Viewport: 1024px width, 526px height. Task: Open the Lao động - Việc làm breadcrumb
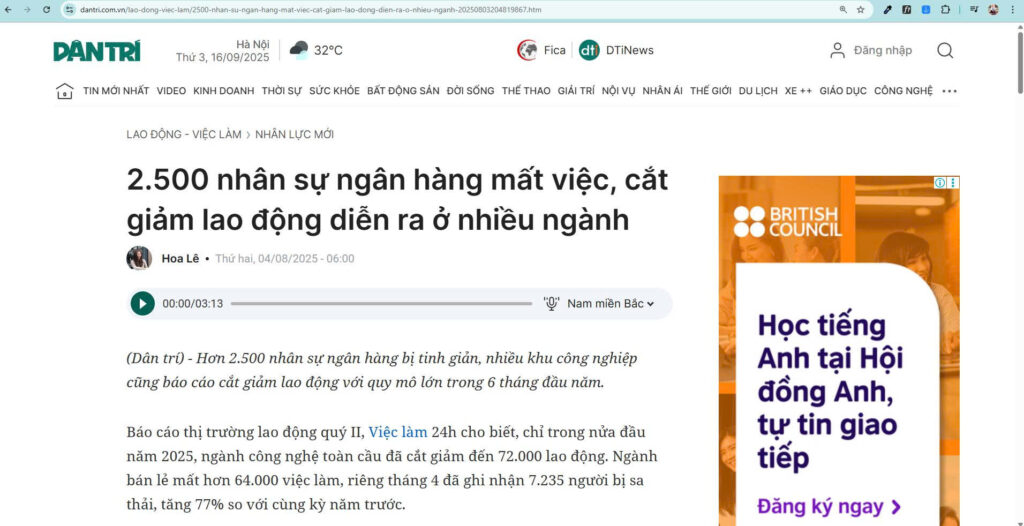point(184,134)
